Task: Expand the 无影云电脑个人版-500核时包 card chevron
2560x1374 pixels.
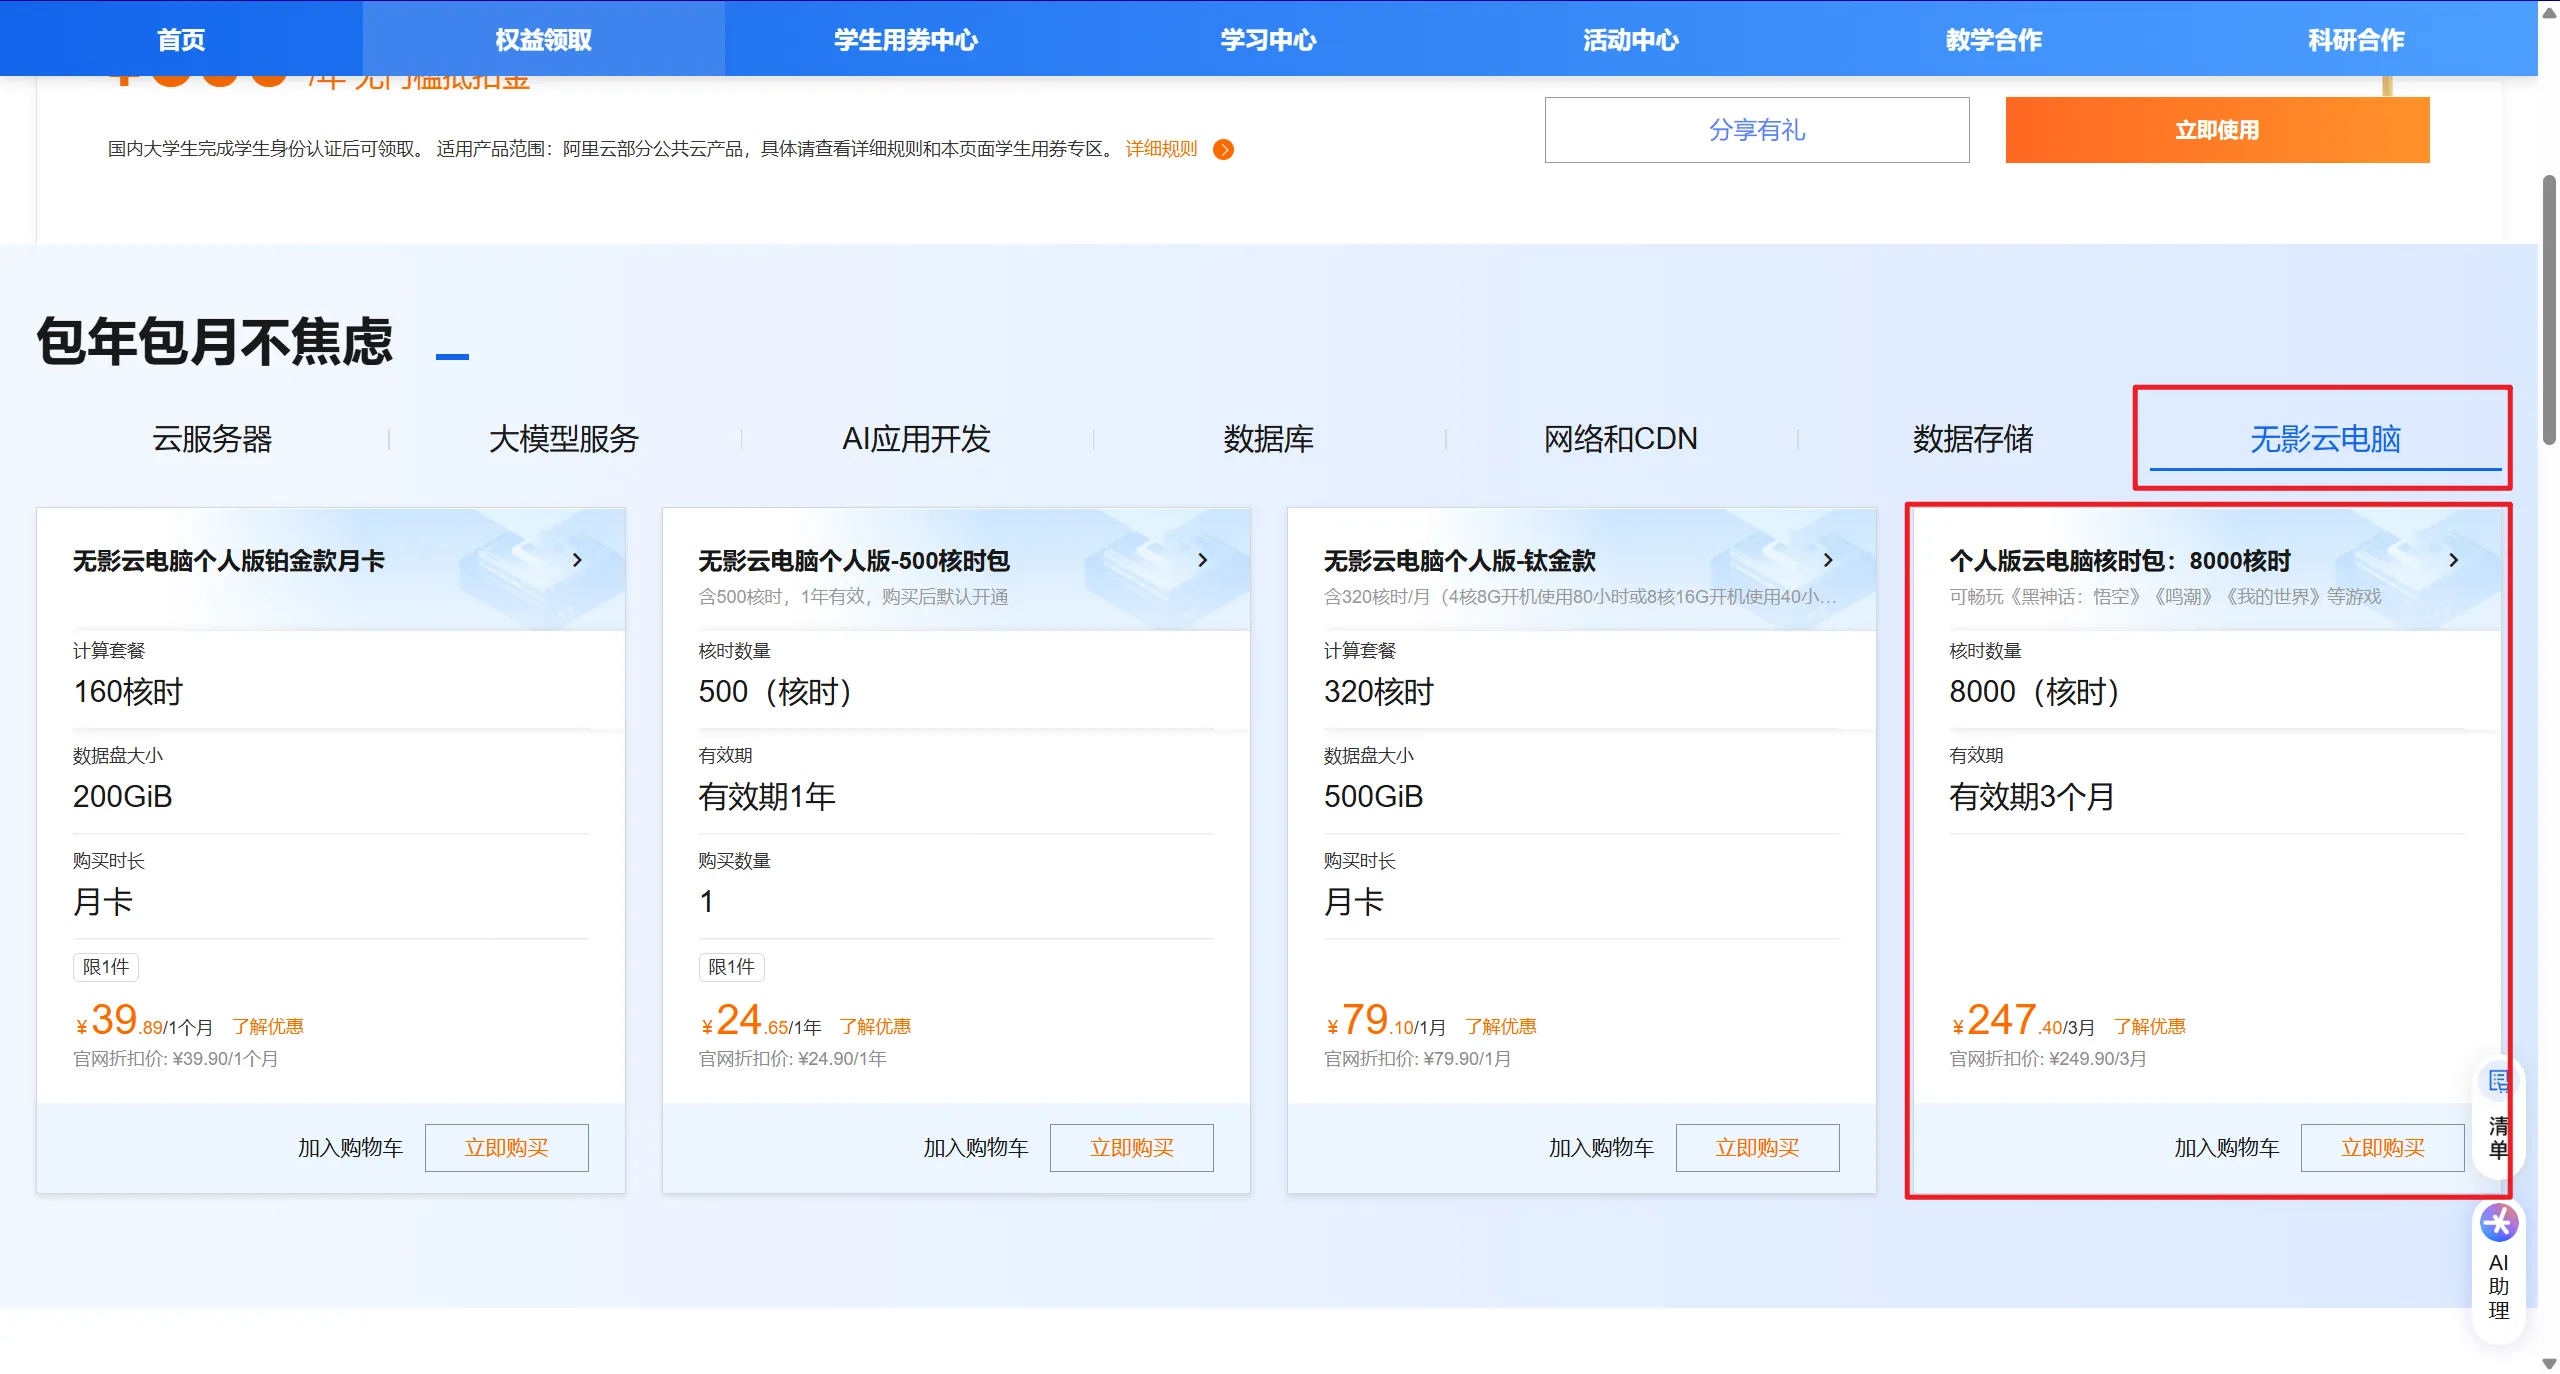Action: (x=1202, y=560)
